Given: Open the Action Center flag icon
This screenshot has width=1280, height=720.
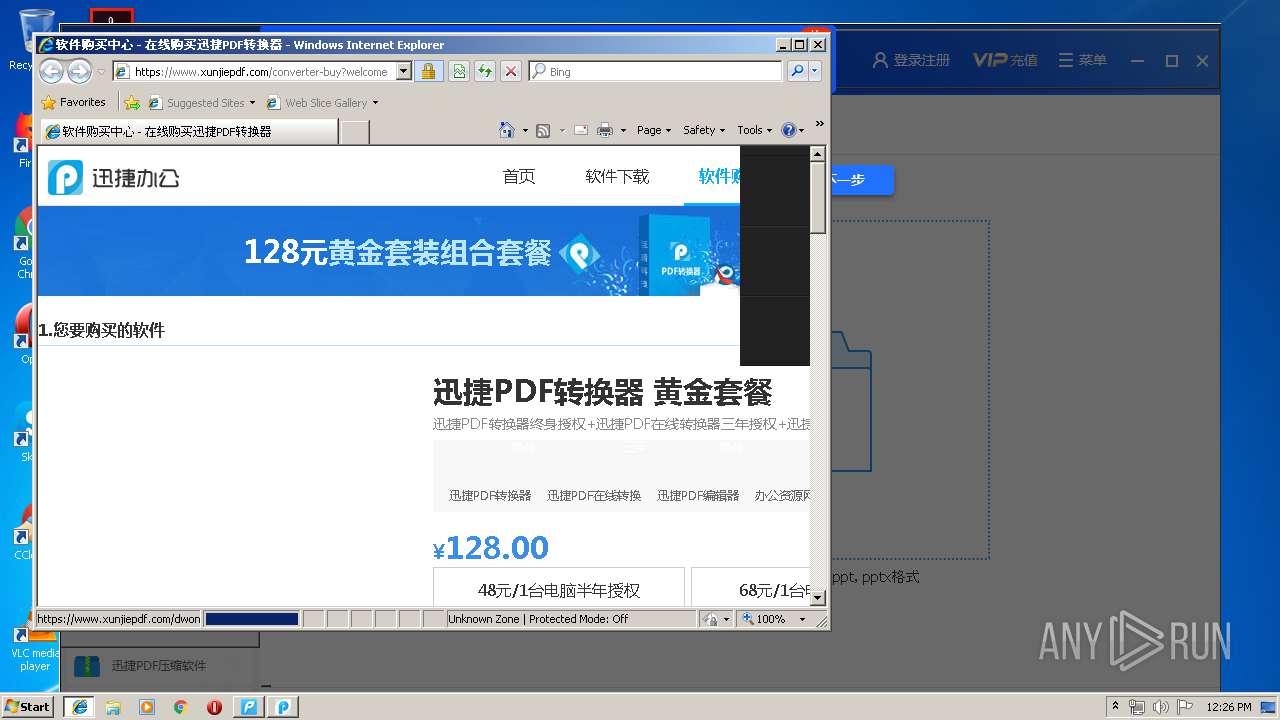Looking at the screenshot, I should click(1185, 707).
